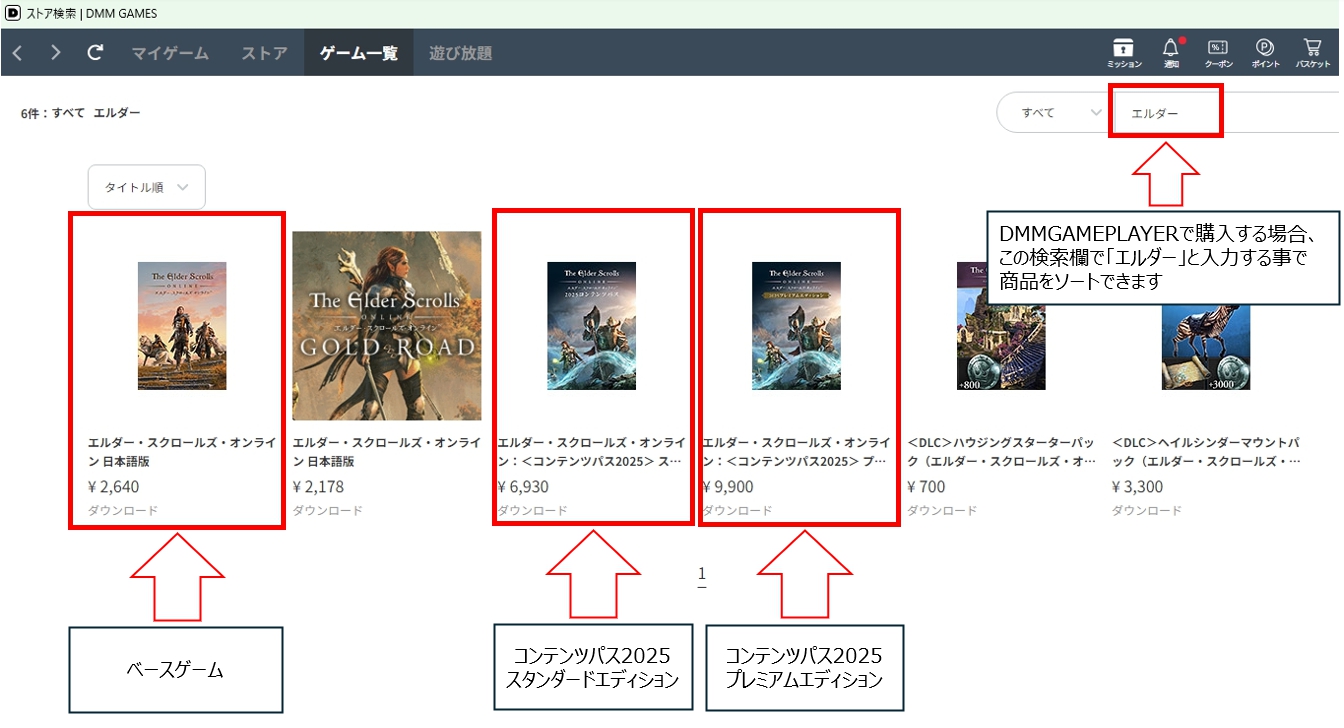Open the クーポン icon
The width and height of the screenshot is (1344, 728).
point(1218,53)
